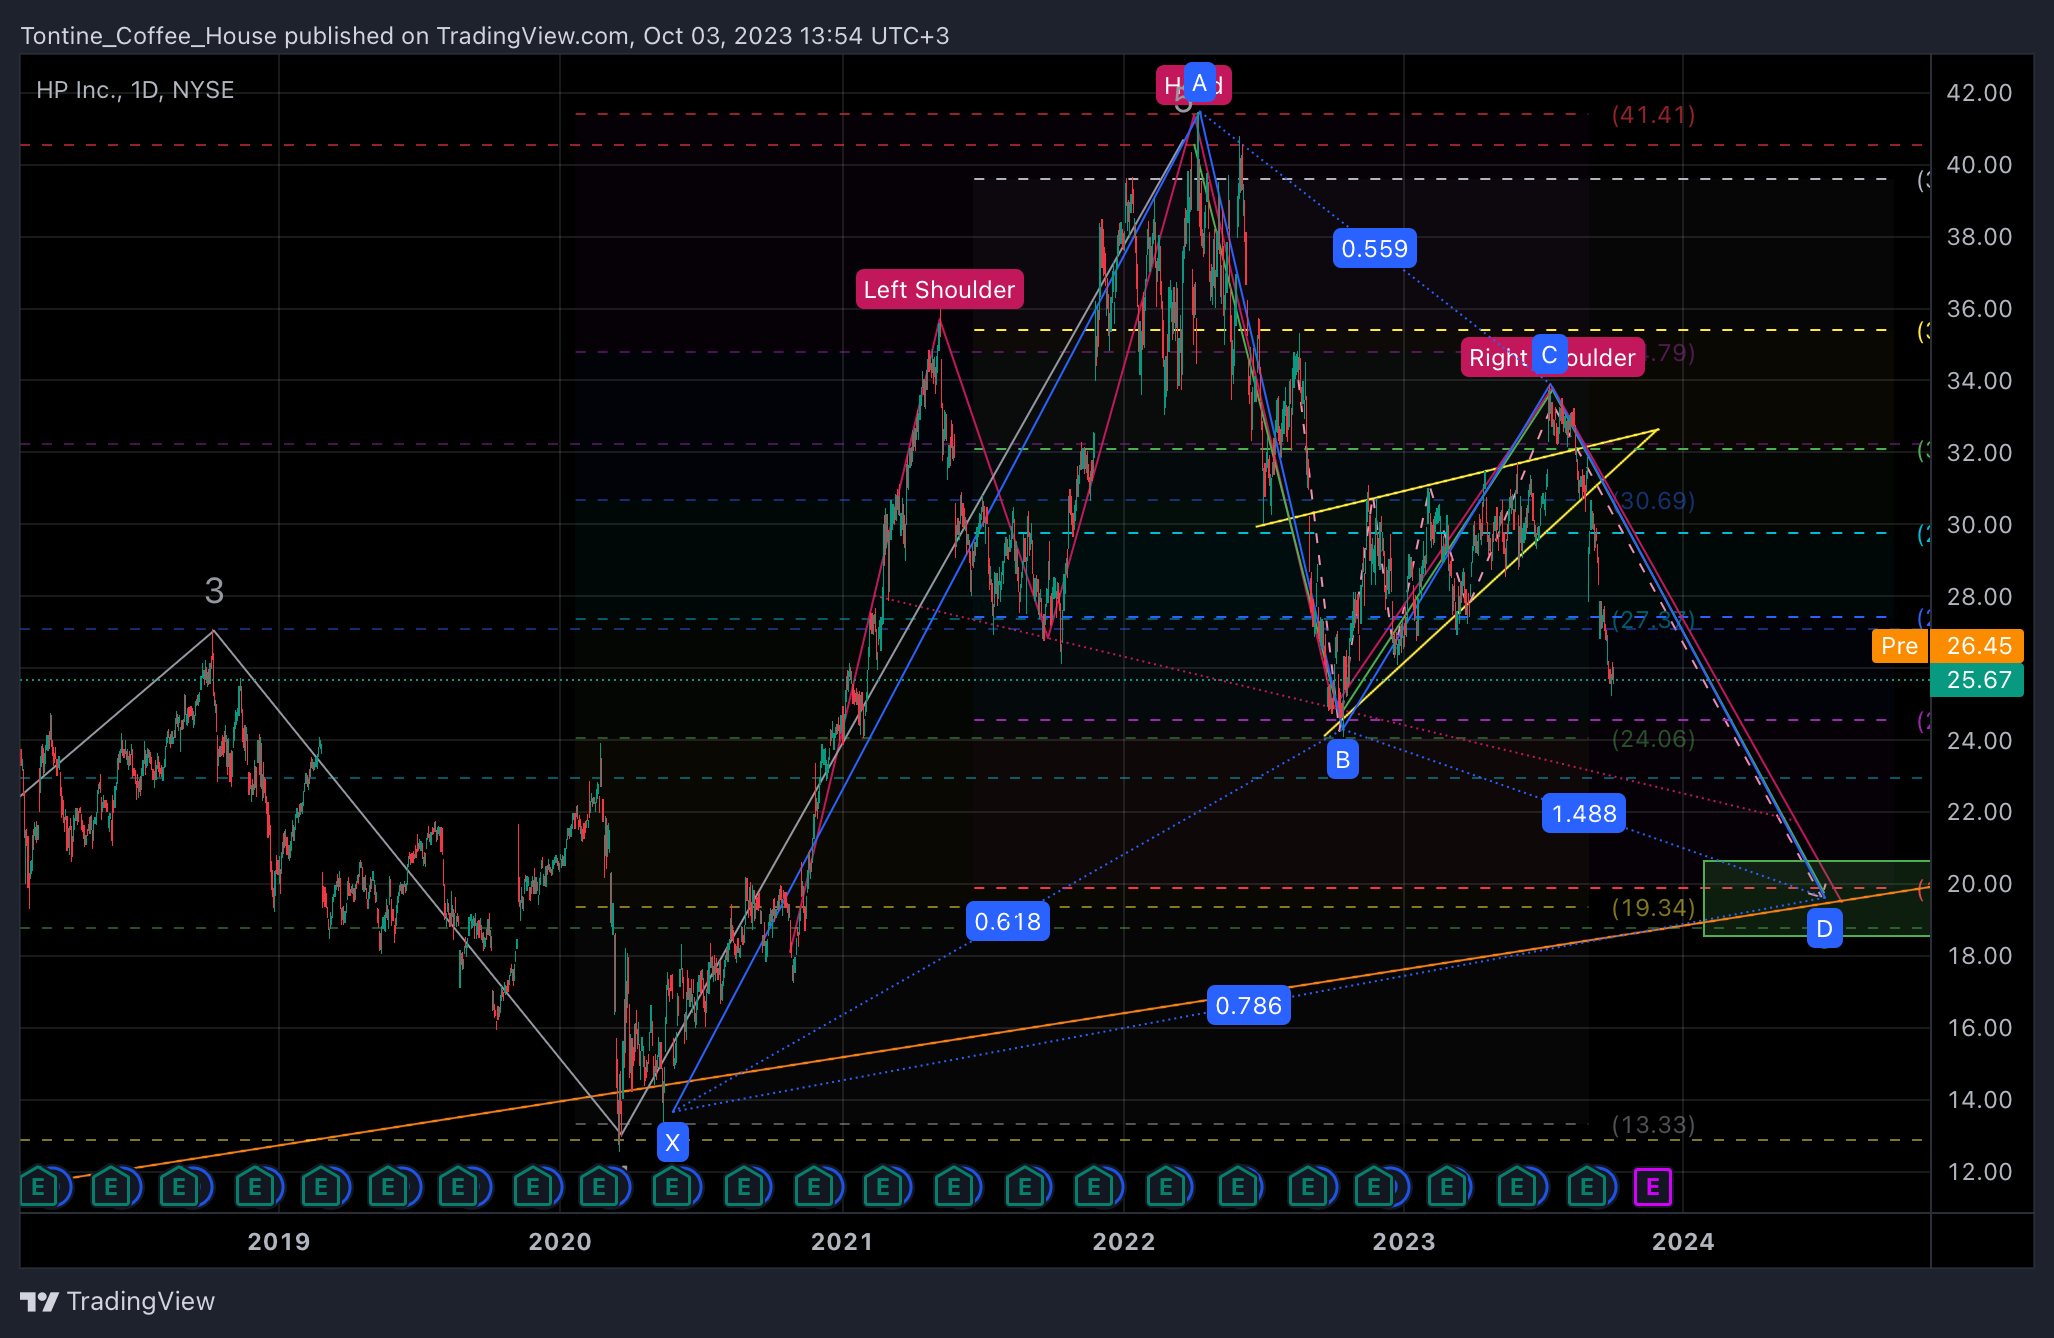Select the Right Shoulder pattern label

click(1552, 357)
